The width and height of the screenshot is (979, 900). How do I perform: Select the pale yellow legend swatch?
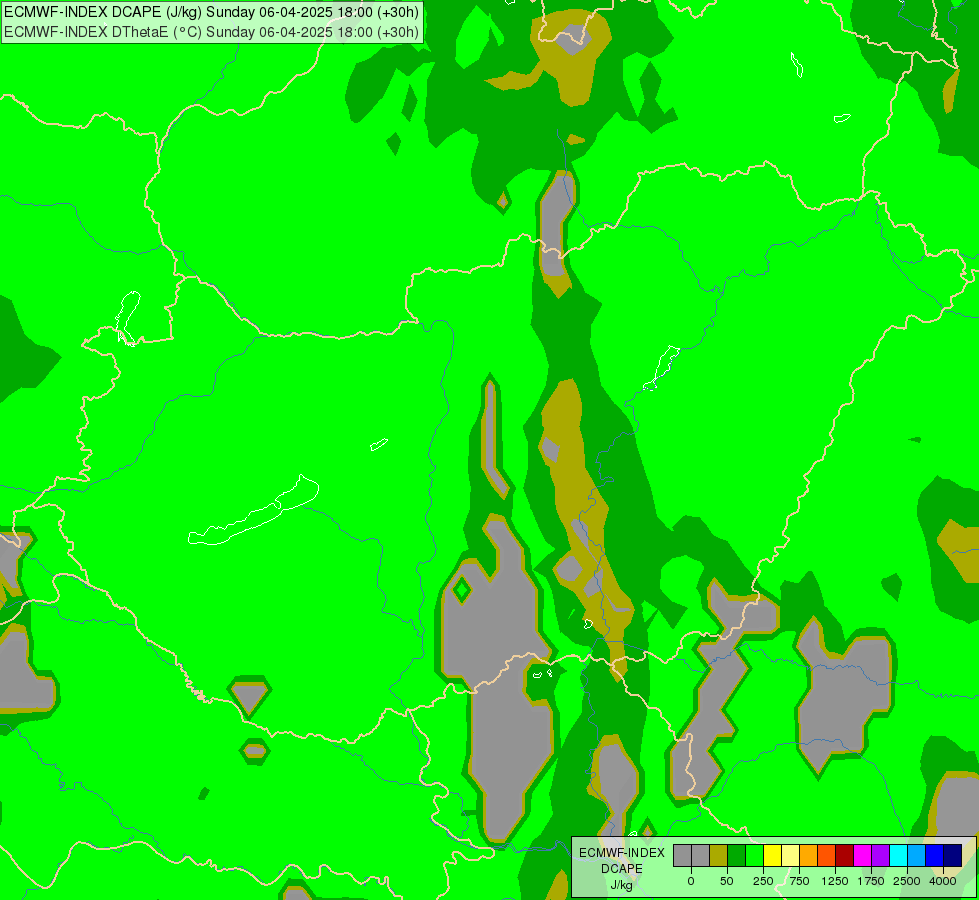[x=790, y=855]
